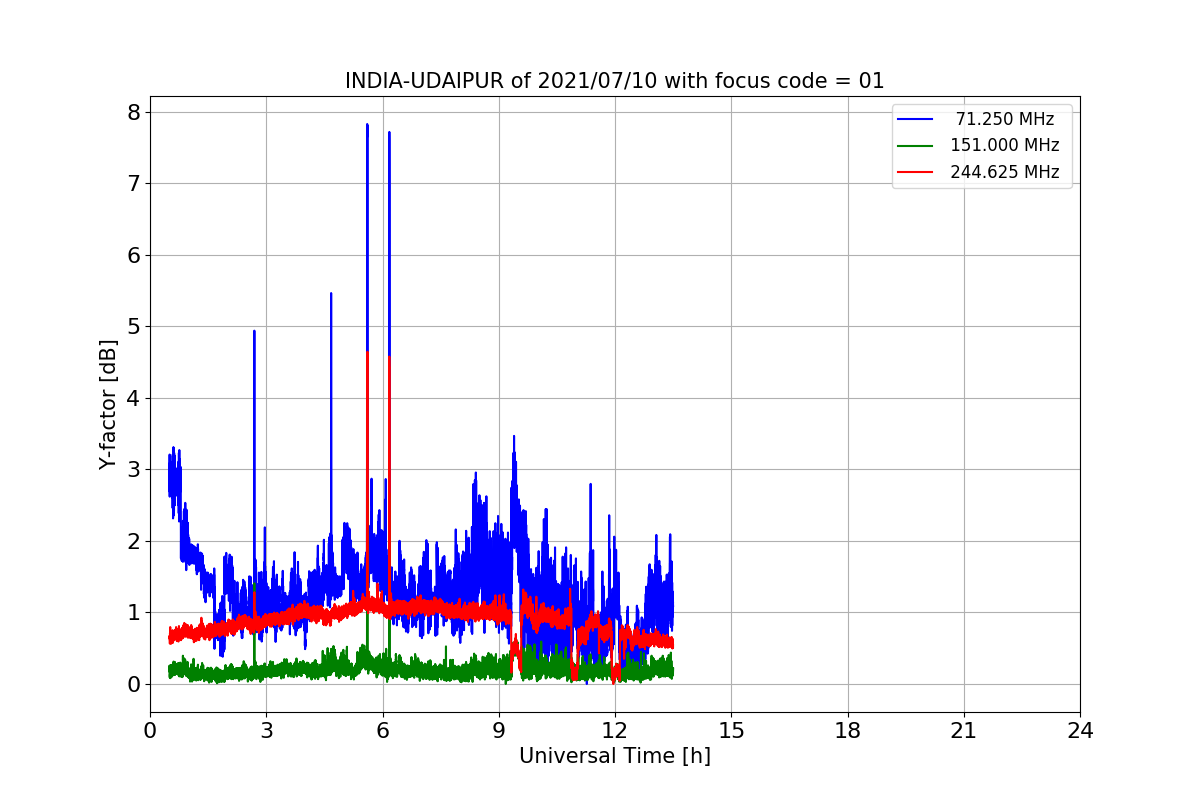Image resolution: width=1200 pixels, height=800 pixels.
Task: Click the x-axis tick label 3
Action: point(266,731)
